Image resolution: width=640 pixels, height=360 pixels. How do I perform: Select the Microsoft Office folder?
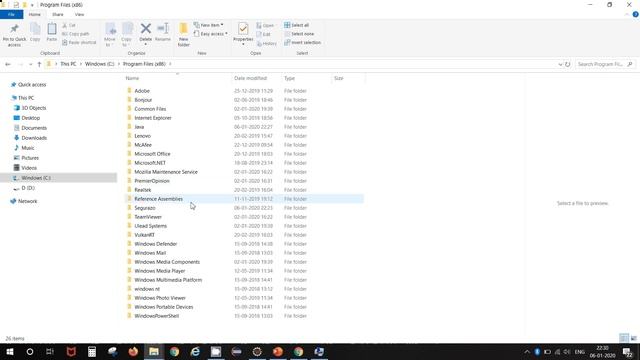[x=152, y=154]
